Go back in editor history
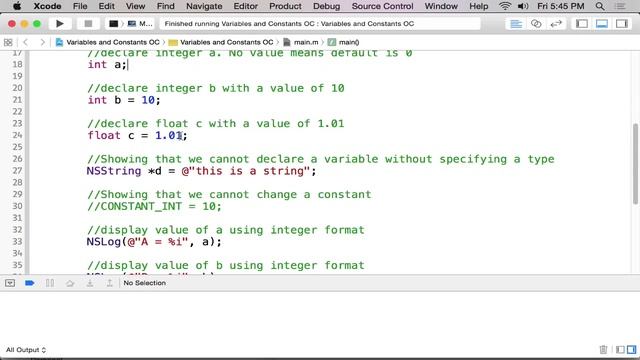Viewport: 640px width, 360px height. point(26,42)
